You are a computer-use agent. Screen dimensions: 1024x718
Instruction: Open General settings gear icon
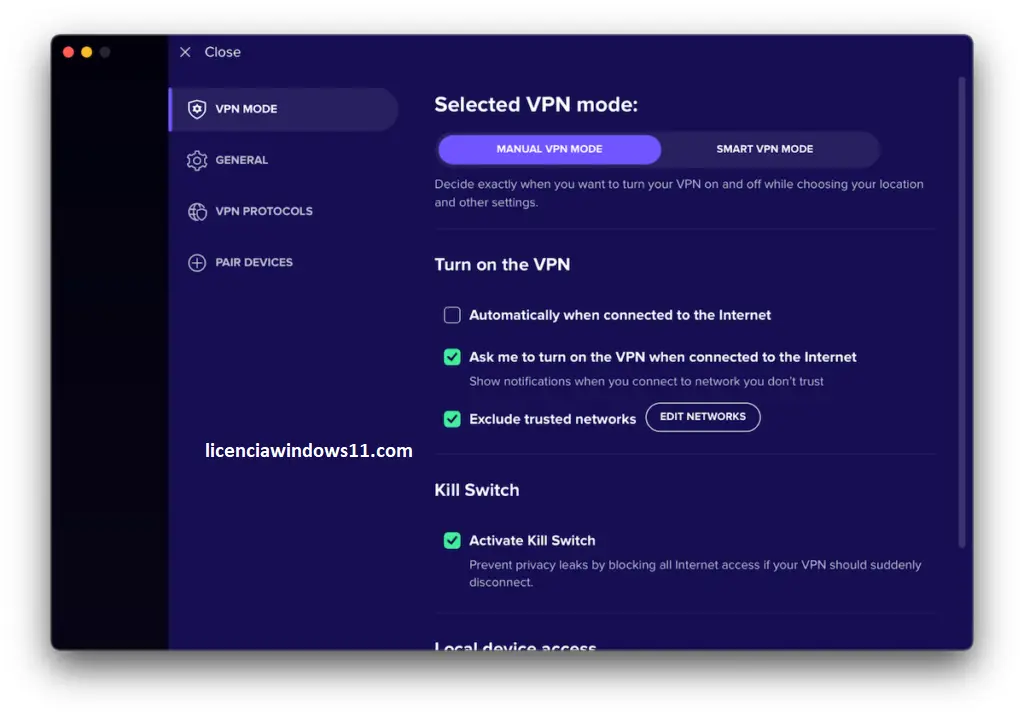coord(197,160)
